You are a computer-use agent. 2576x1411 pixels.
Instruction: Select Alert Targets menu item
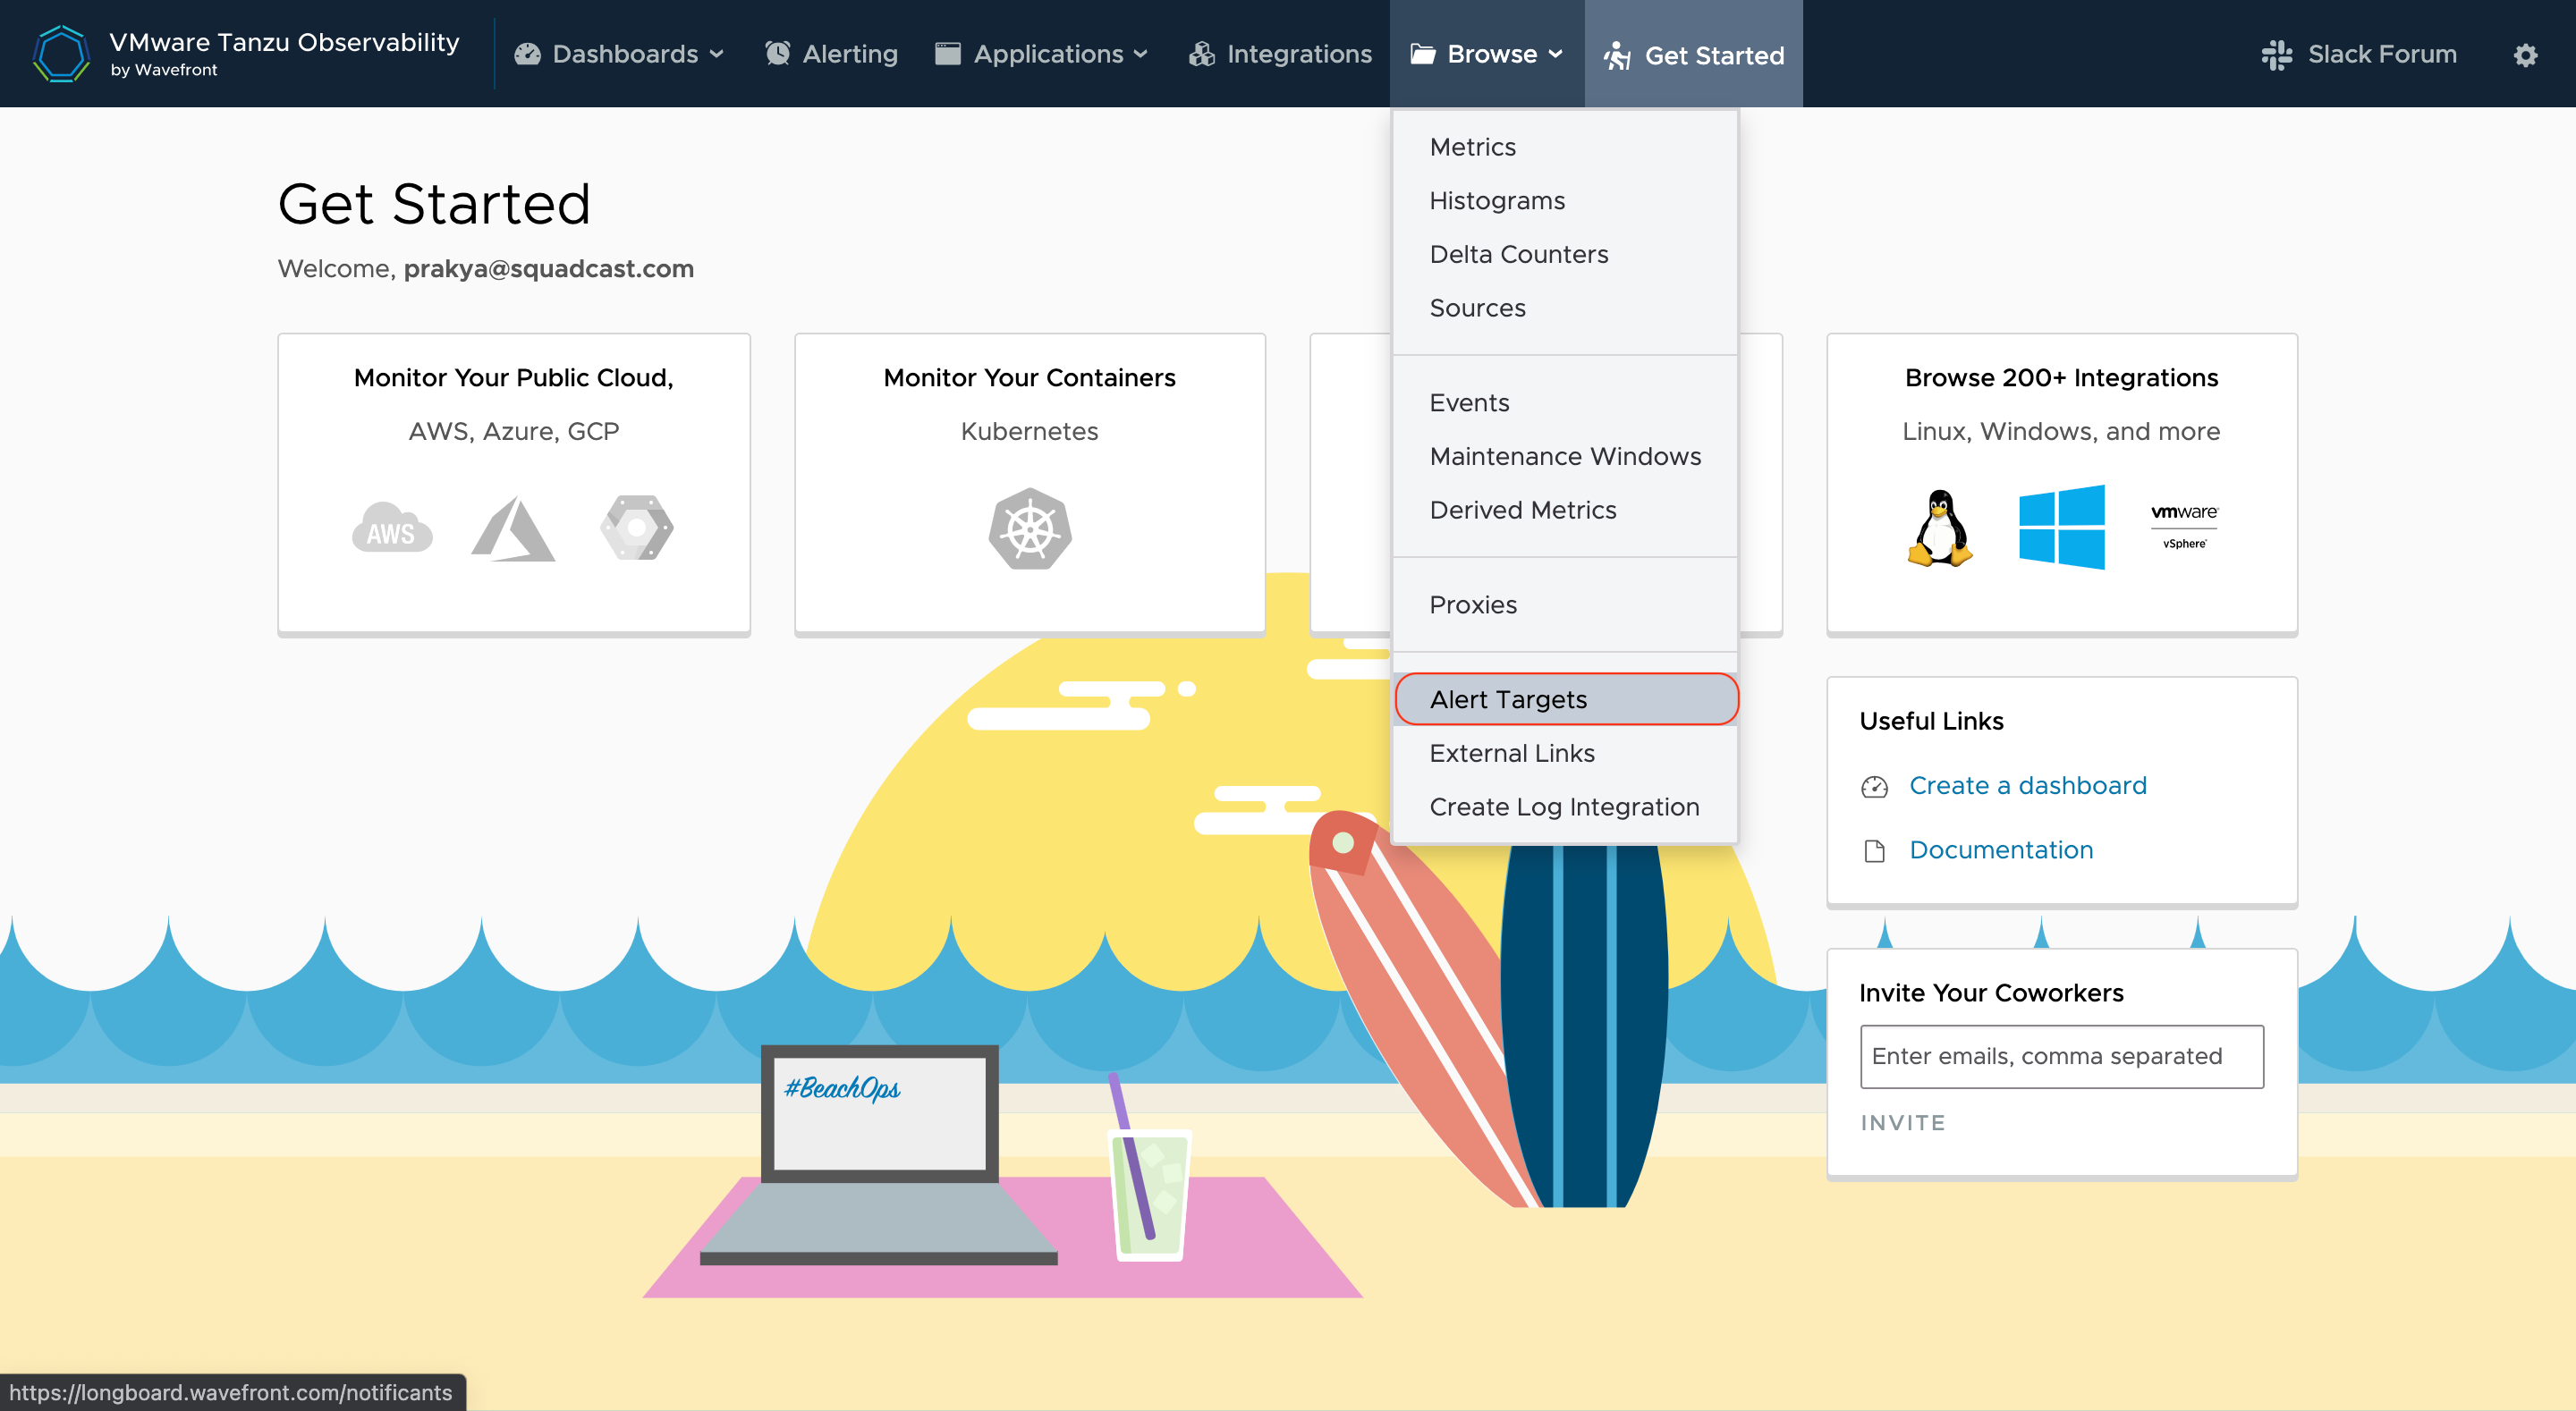coord(1566,699)
